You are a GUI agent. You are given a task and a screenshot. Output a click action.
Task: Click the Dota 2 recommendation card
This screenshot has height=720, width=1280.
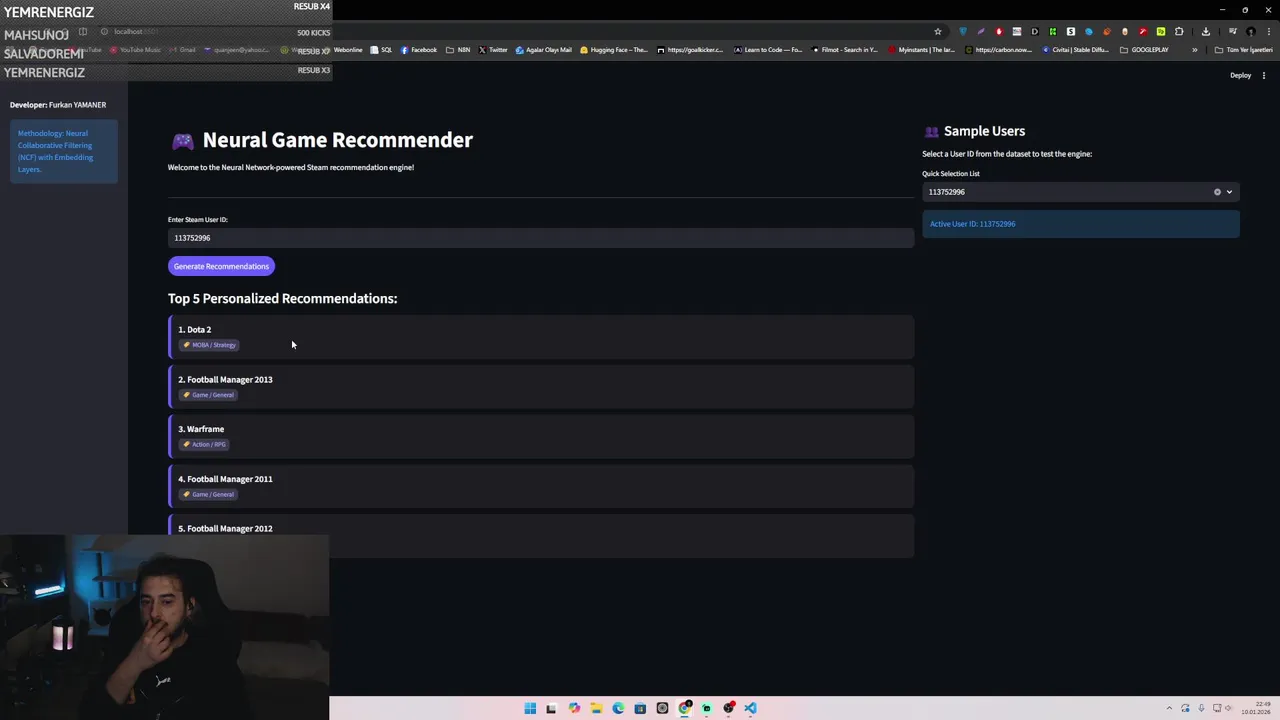point(541,337)
